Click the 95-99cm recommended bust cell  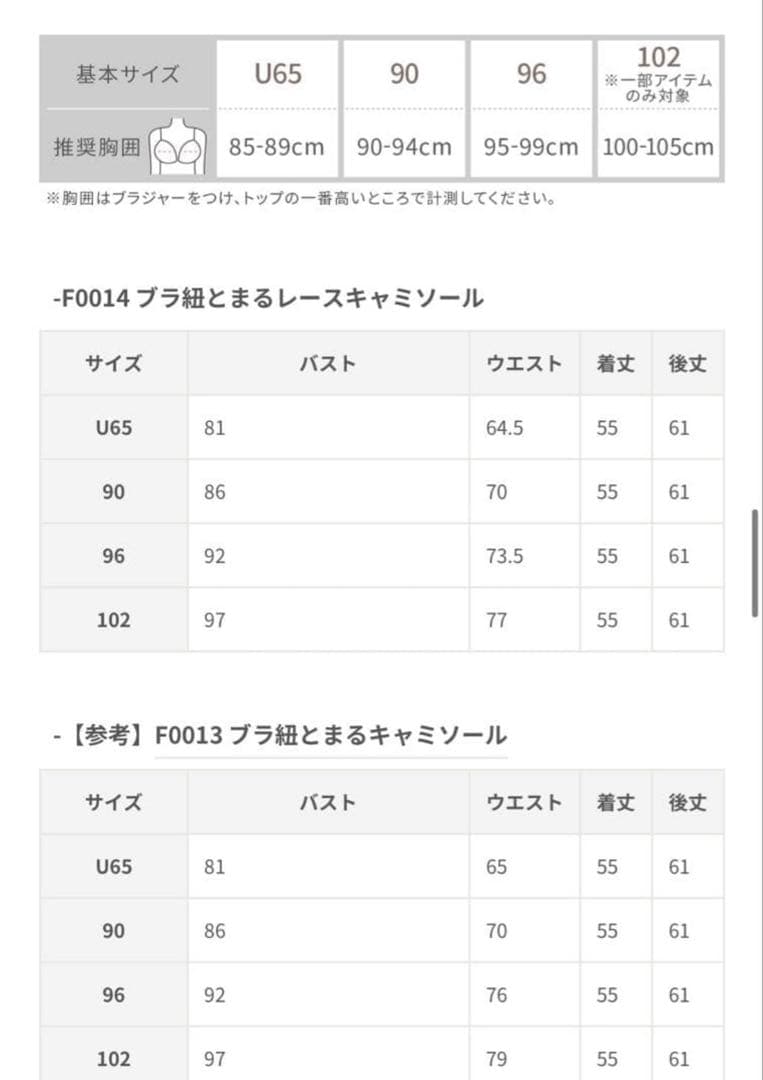[x=531, y=147]
